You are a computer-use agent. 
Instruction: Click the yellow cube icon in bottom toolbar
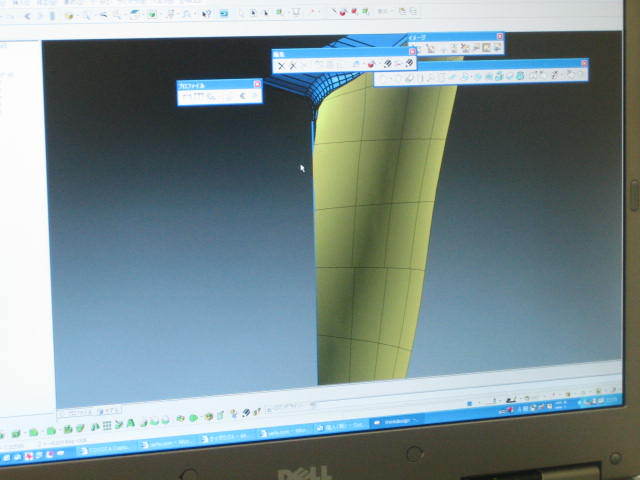209,417
